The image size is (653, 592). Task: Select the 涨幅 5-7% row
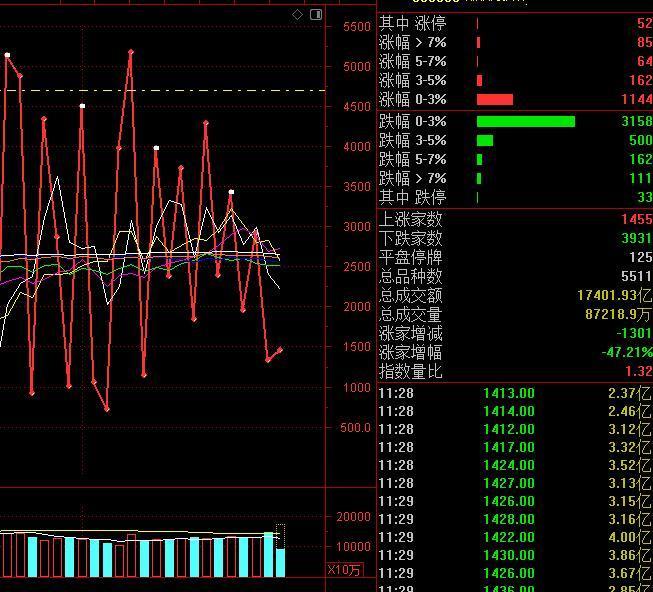point(516,62)
